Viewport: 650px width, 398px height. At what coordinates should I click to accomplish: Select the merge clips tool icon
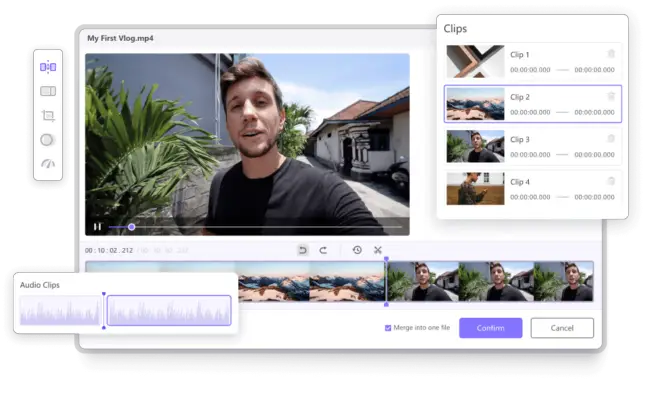(x=48, y=91)
